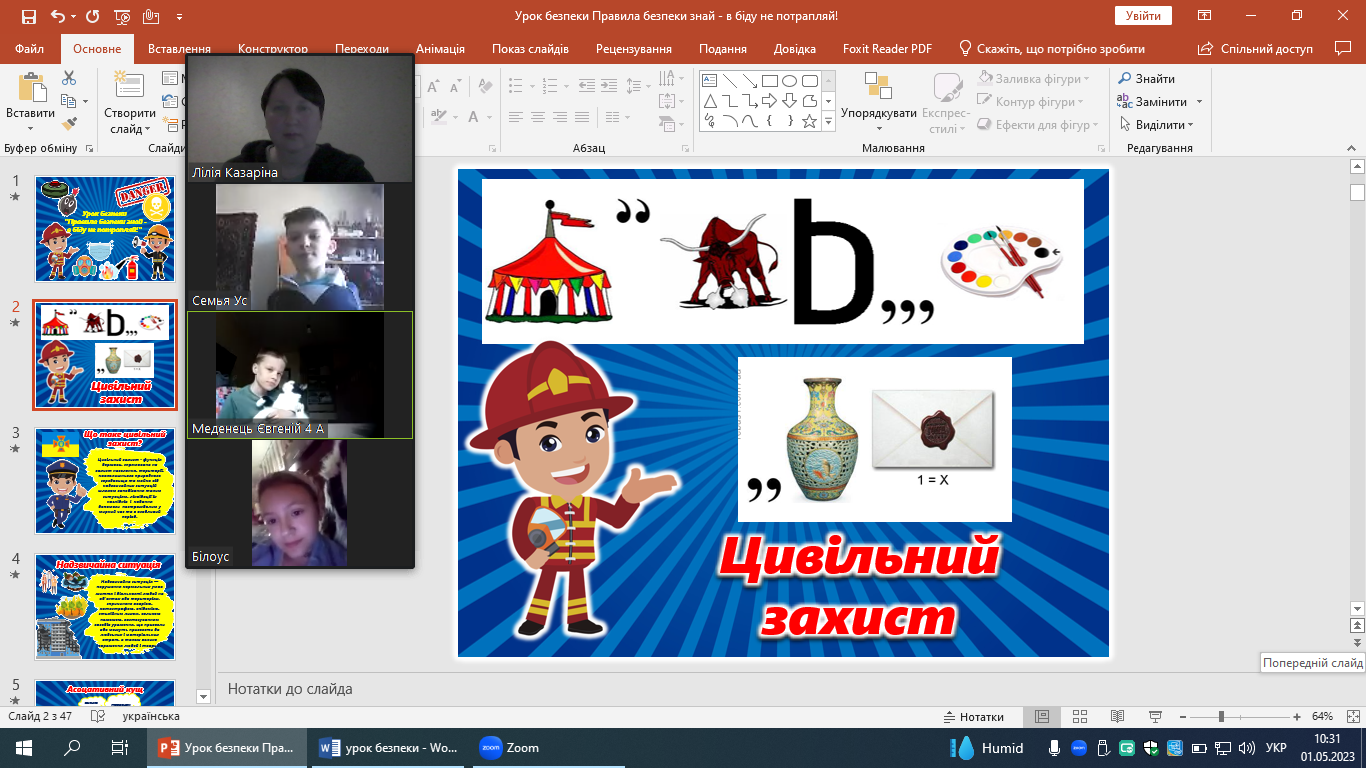This screenshot has width=1366, height=768.
Task: Click the zoom in plus button
Action: coord(1297,717)
